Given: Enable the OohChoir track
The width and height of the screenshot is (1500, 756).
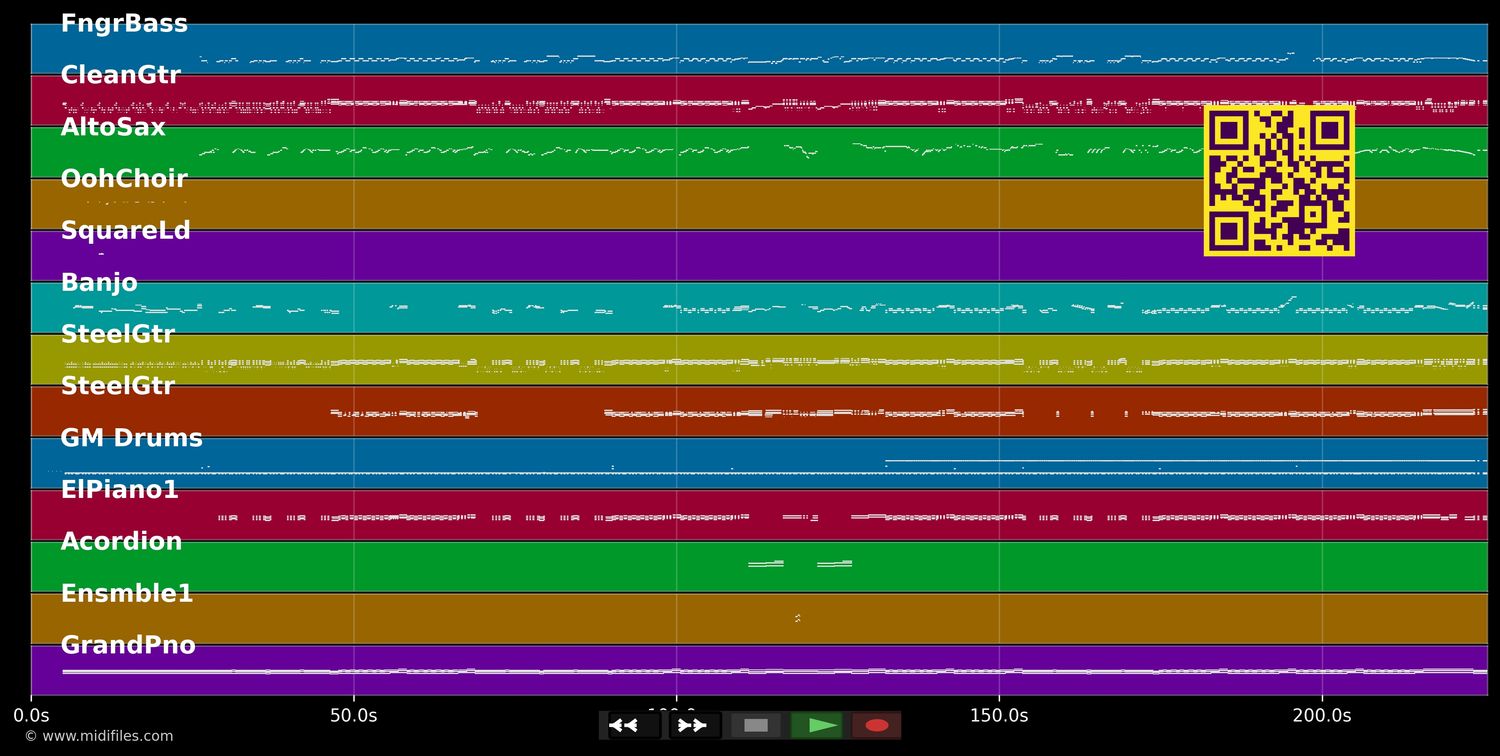Looking at the screenshot, I should tap(124, 178).
